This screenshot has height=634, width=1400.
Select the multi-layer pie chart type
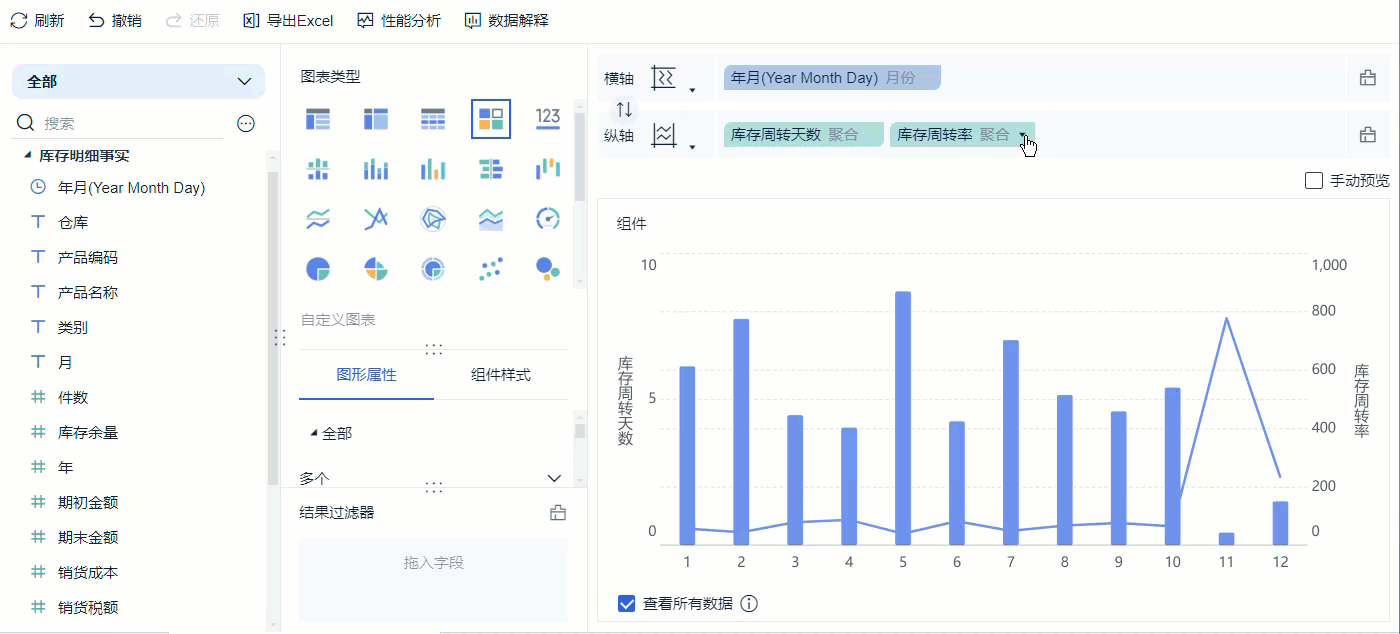433,269
